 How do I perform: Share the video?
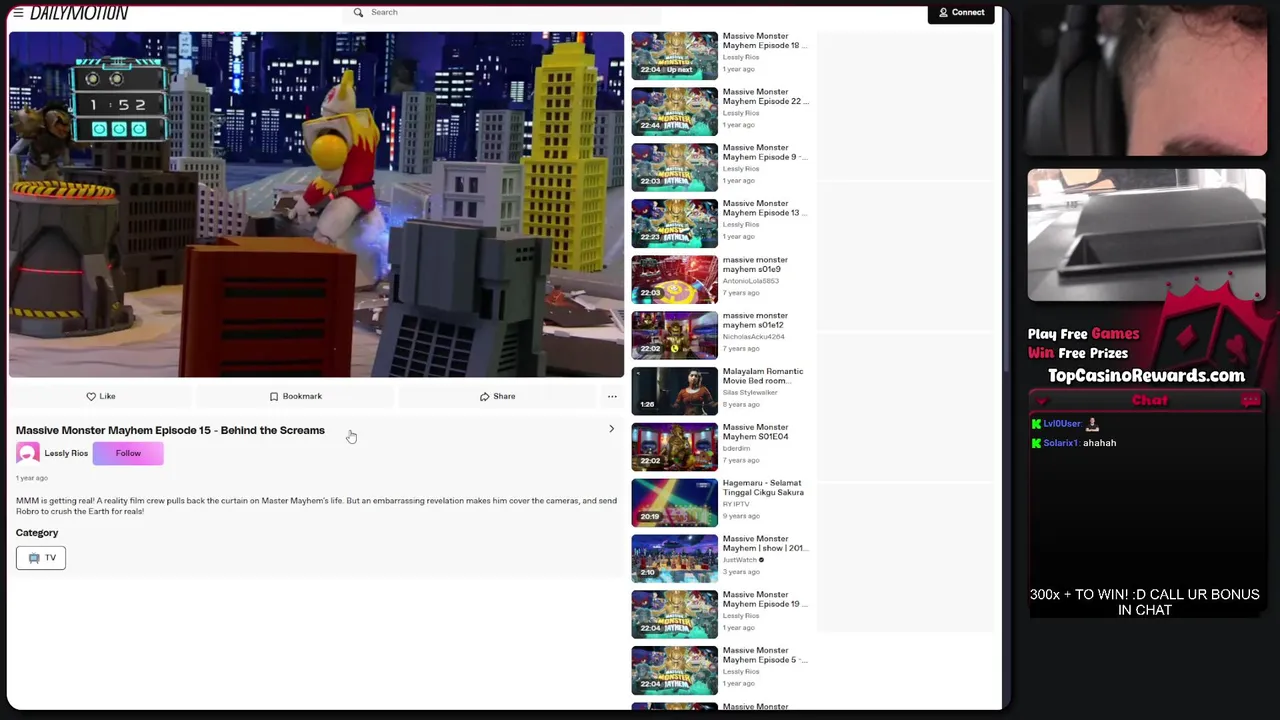(497, 396)
